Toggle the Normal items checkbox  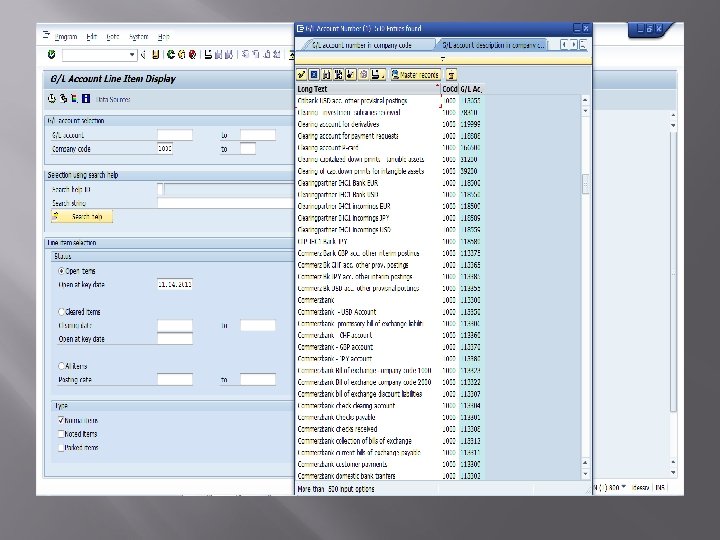tap(61, 420)
